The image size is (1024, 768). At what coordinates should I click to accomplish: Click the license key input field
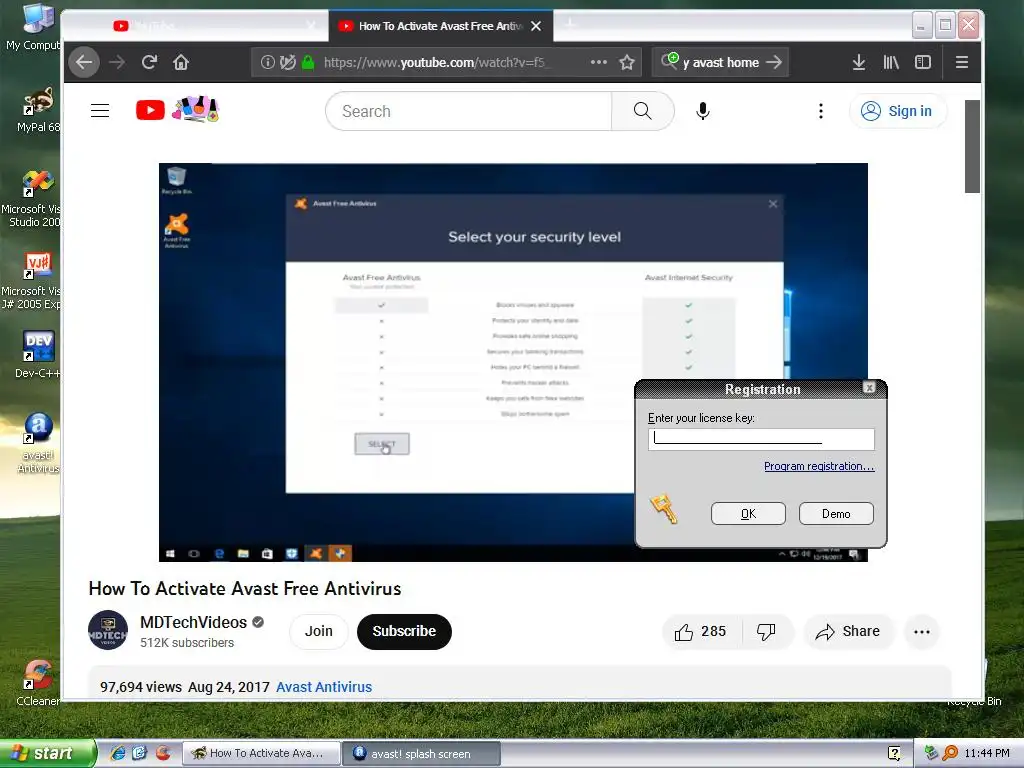(x=761, y=440)
